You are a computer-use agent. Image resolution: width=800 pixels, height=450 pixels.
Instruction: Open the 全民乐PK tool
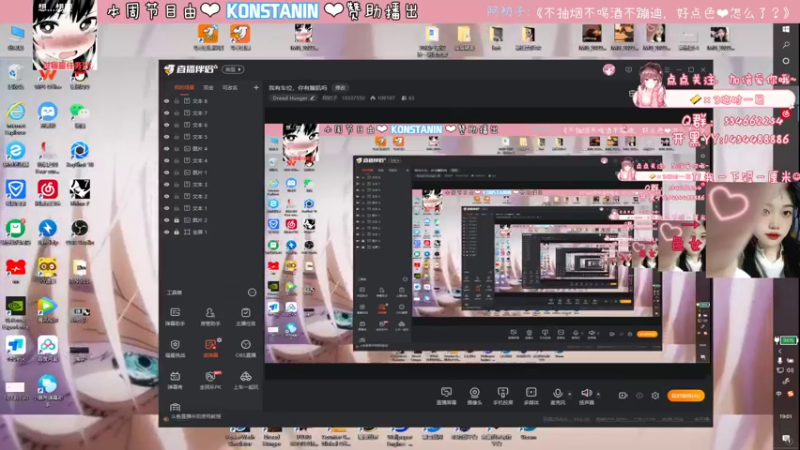click(210, 380)
